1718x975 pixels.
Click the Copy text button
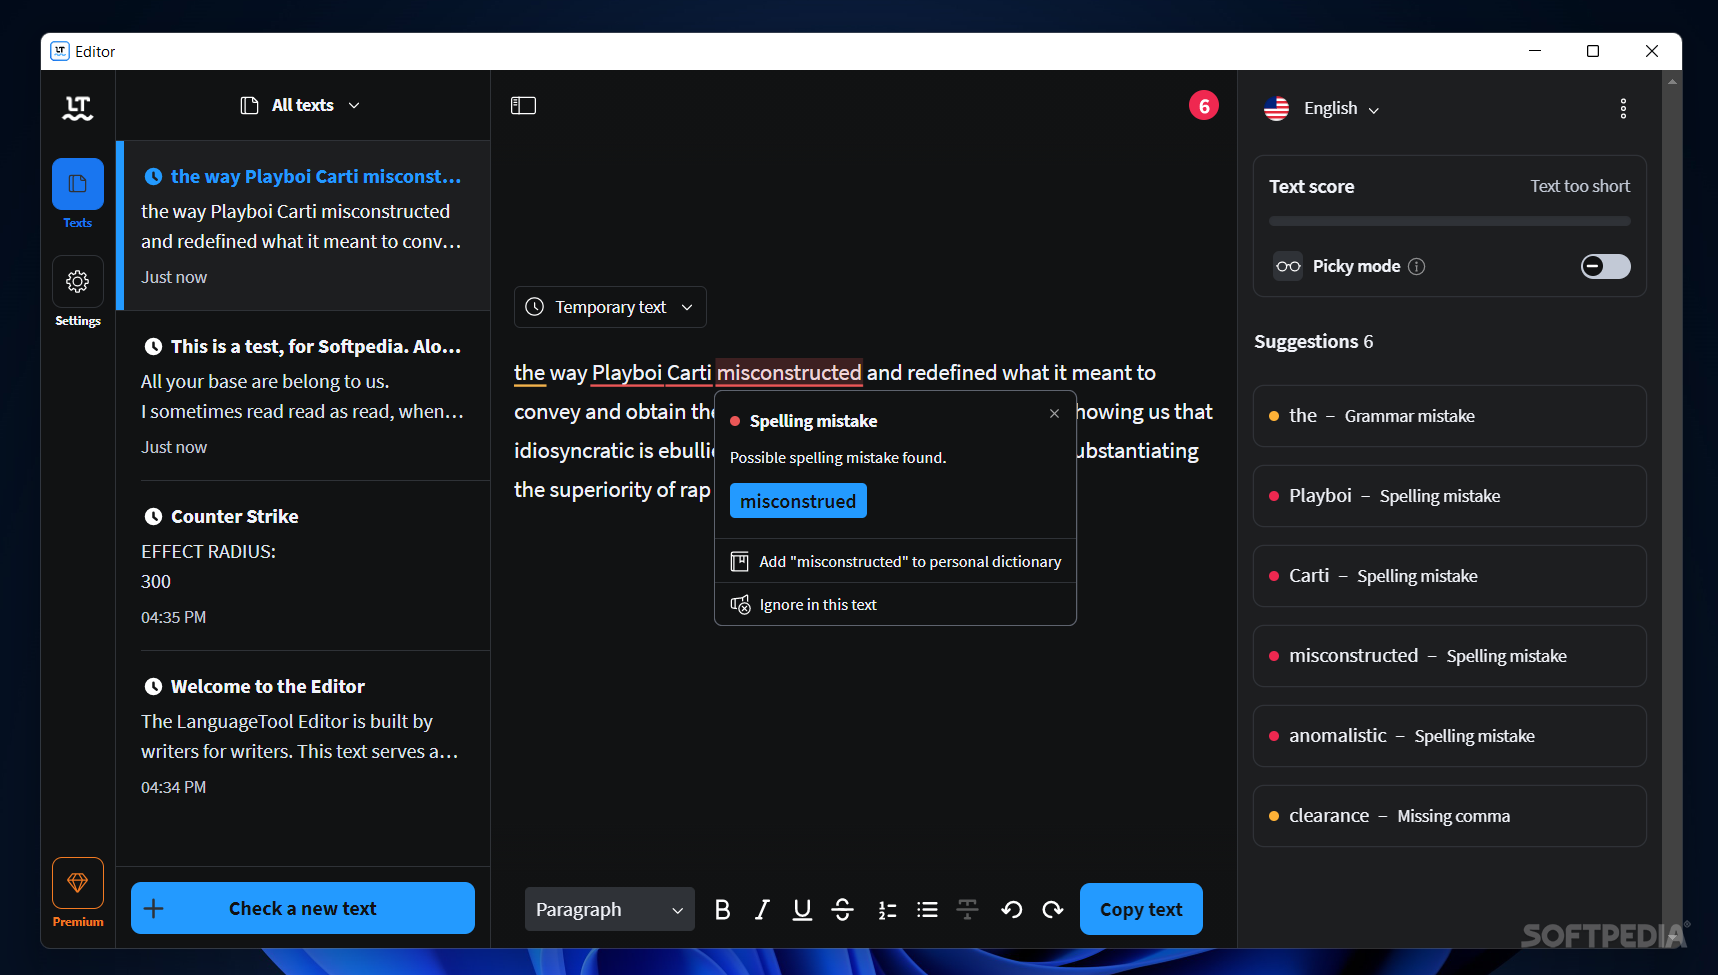[x=1141, y=909]
